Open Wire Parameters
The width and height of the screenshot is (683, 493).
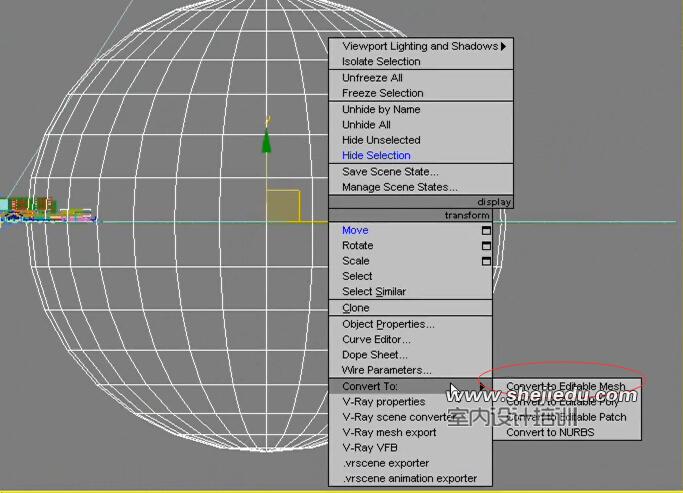pos(410,370)
